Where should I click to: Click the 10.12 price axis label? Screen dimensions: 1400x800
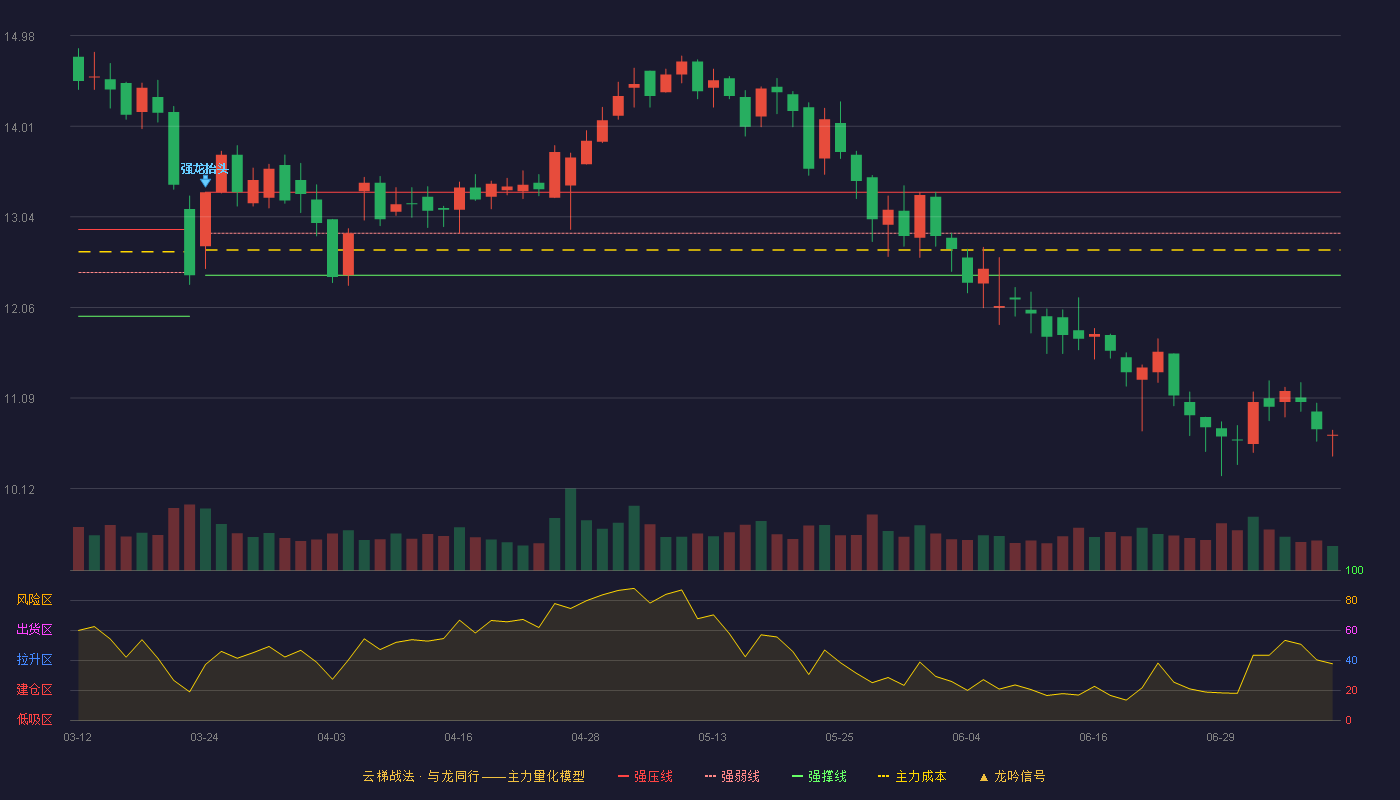click(x=19, y=489)
